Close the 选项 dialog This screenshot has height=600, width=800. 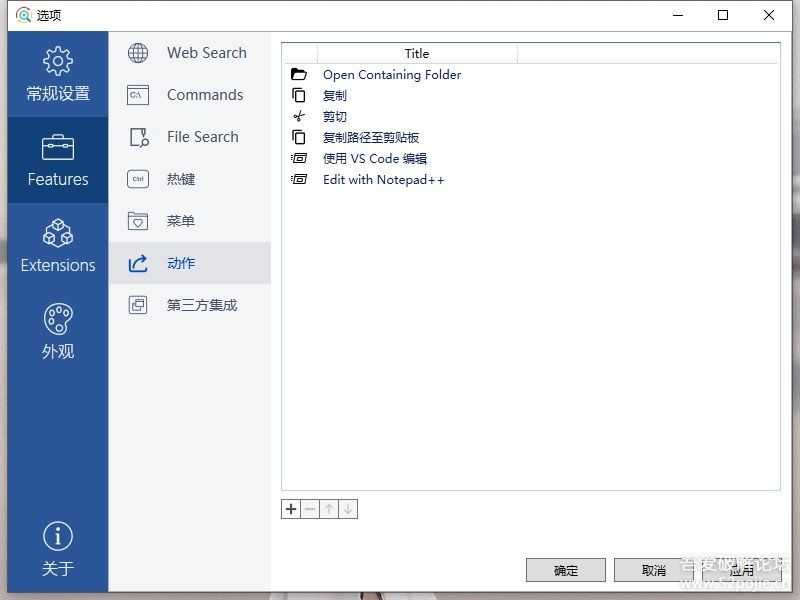click(769, 15)
